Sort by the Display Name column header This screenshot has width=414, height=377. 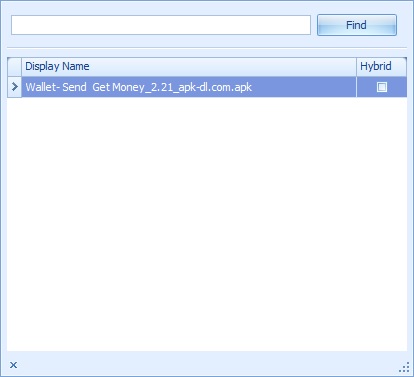(x=189, y=66)
